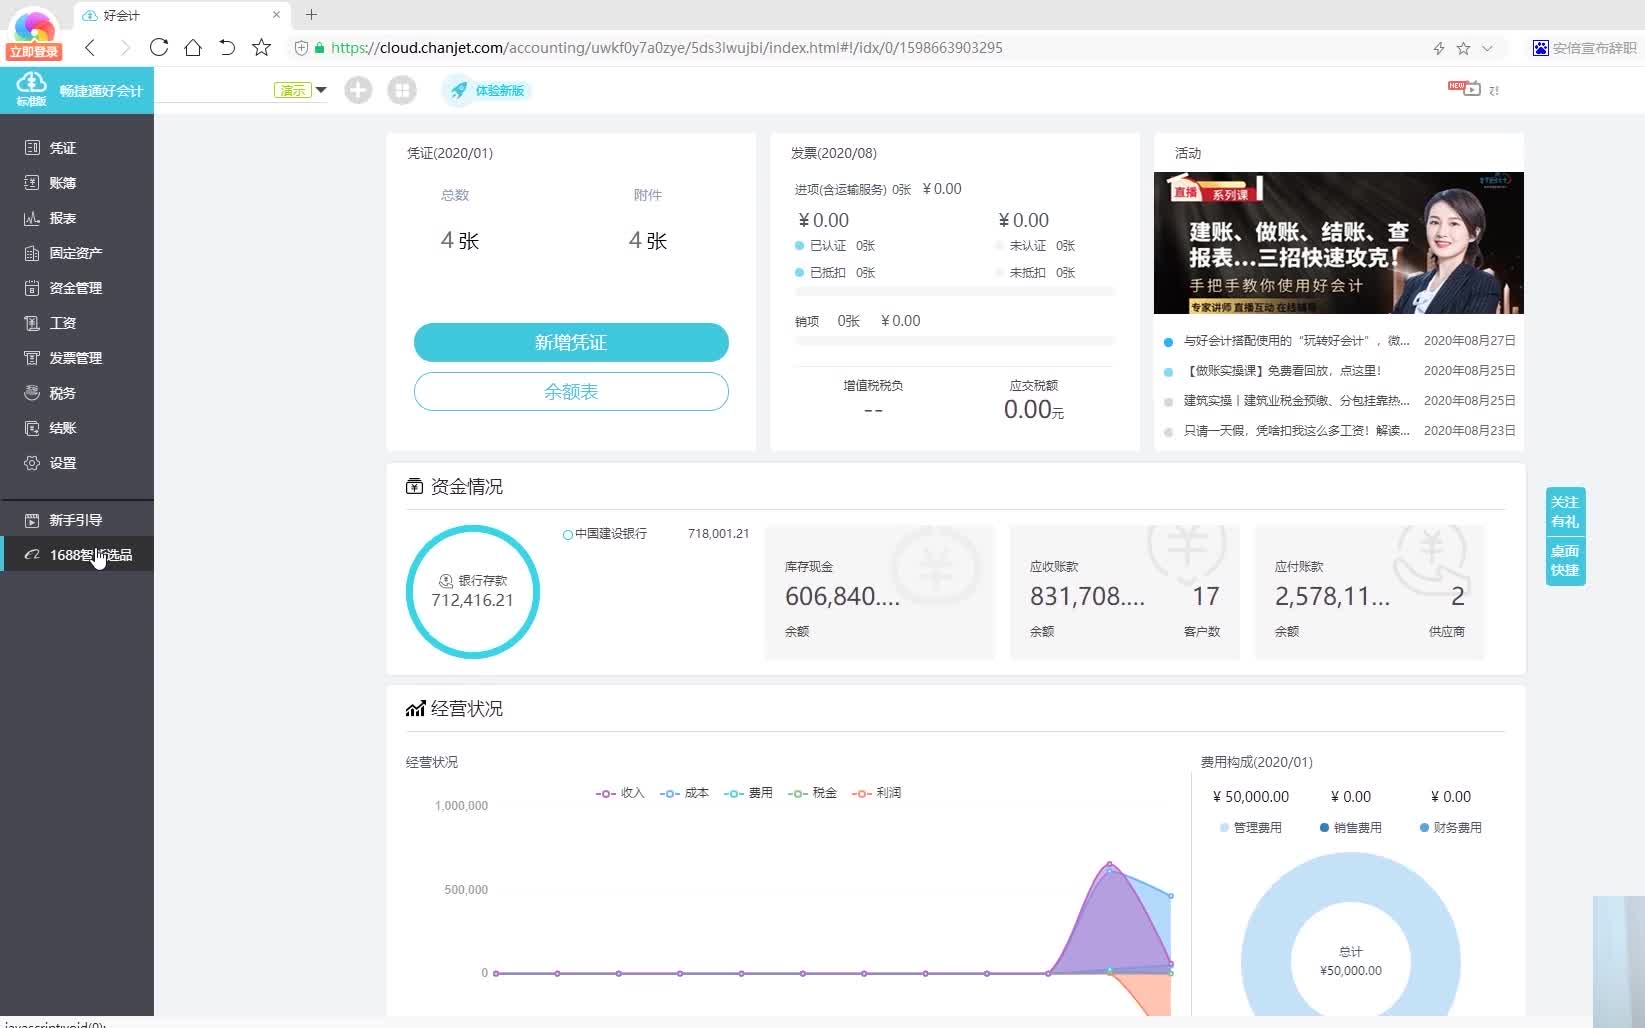Click the 新手引导 sidebar icon
1645x1028 pixels.
coord(32,520)
